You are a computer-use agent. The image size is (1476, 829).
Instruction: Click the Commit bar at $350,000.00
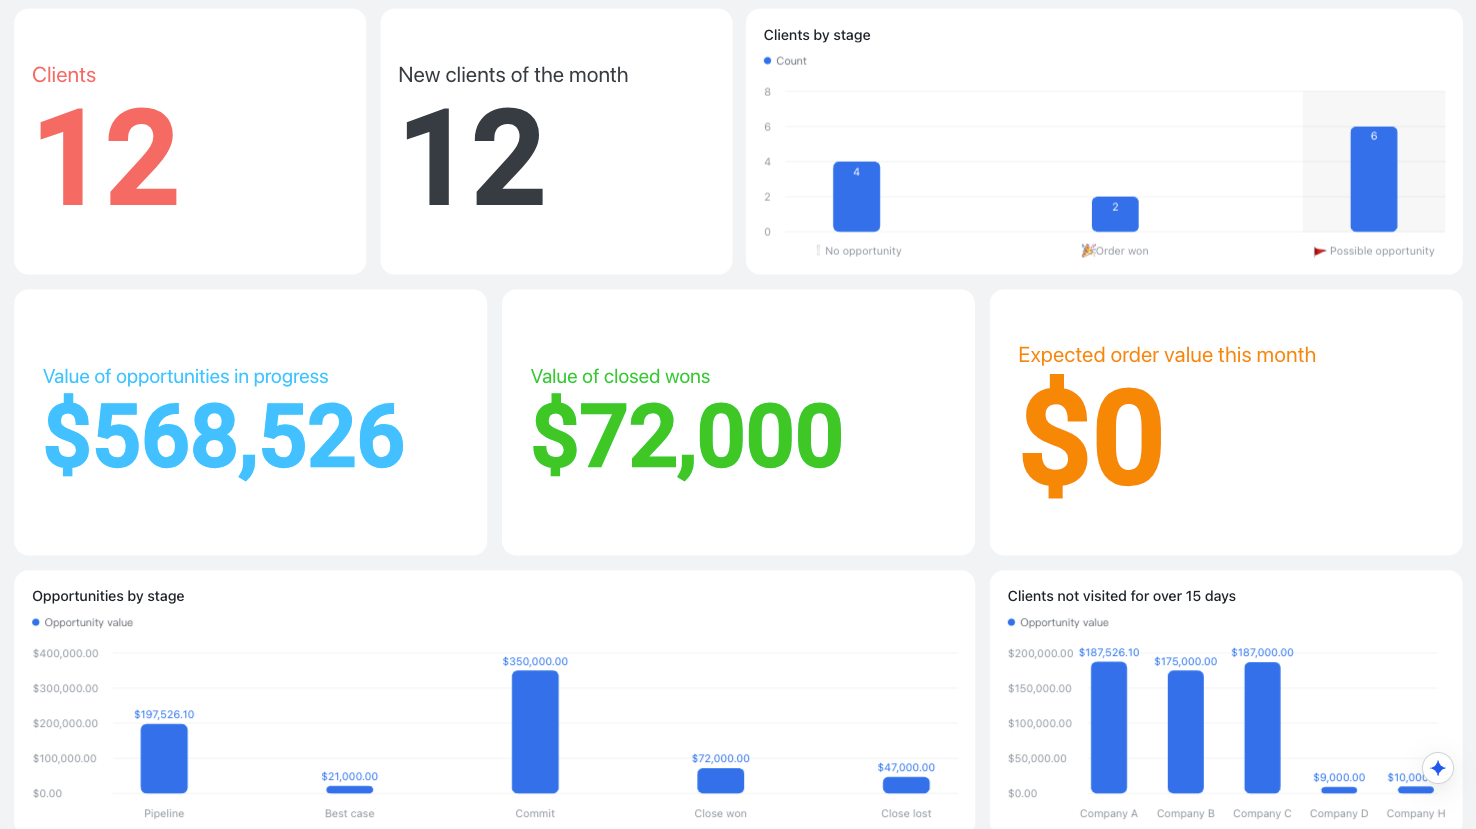(535, 732)
